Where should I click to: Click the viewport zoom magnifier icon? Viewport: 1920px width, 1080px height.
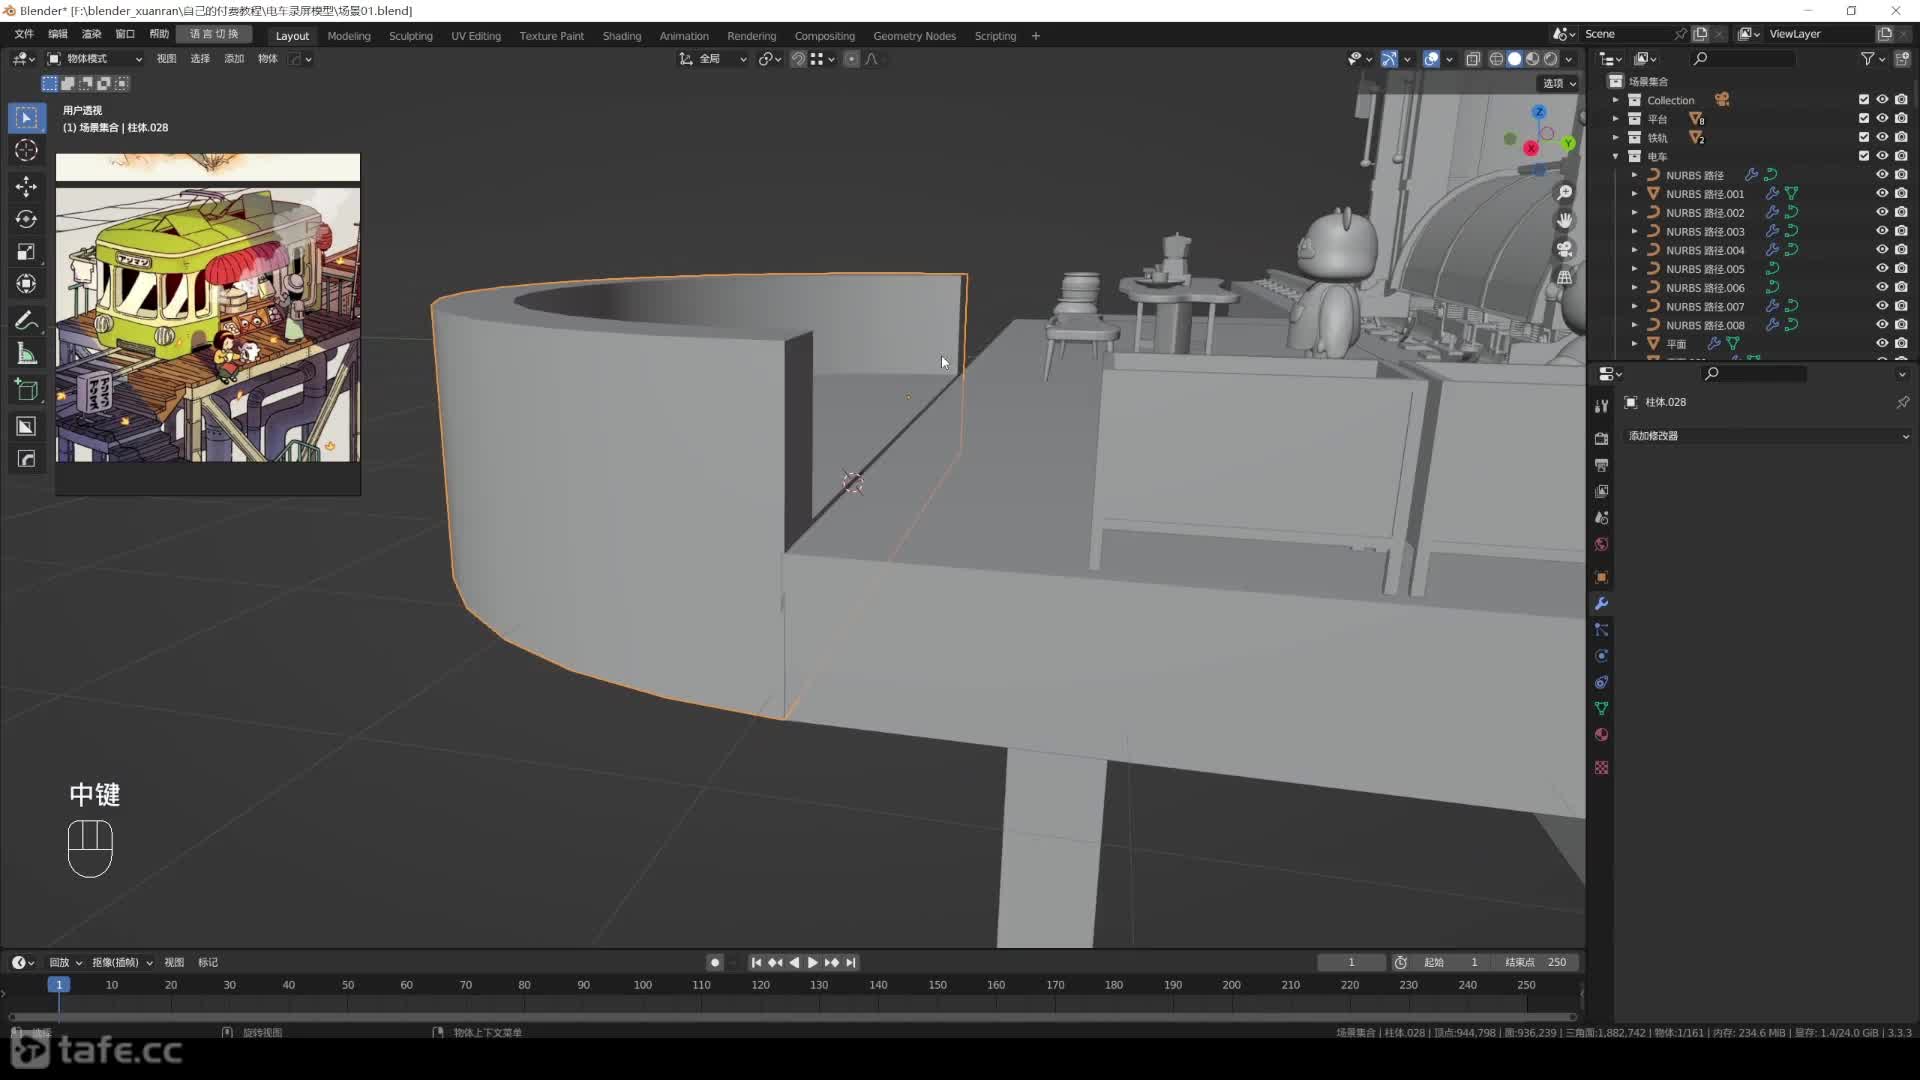point(1565,192)
